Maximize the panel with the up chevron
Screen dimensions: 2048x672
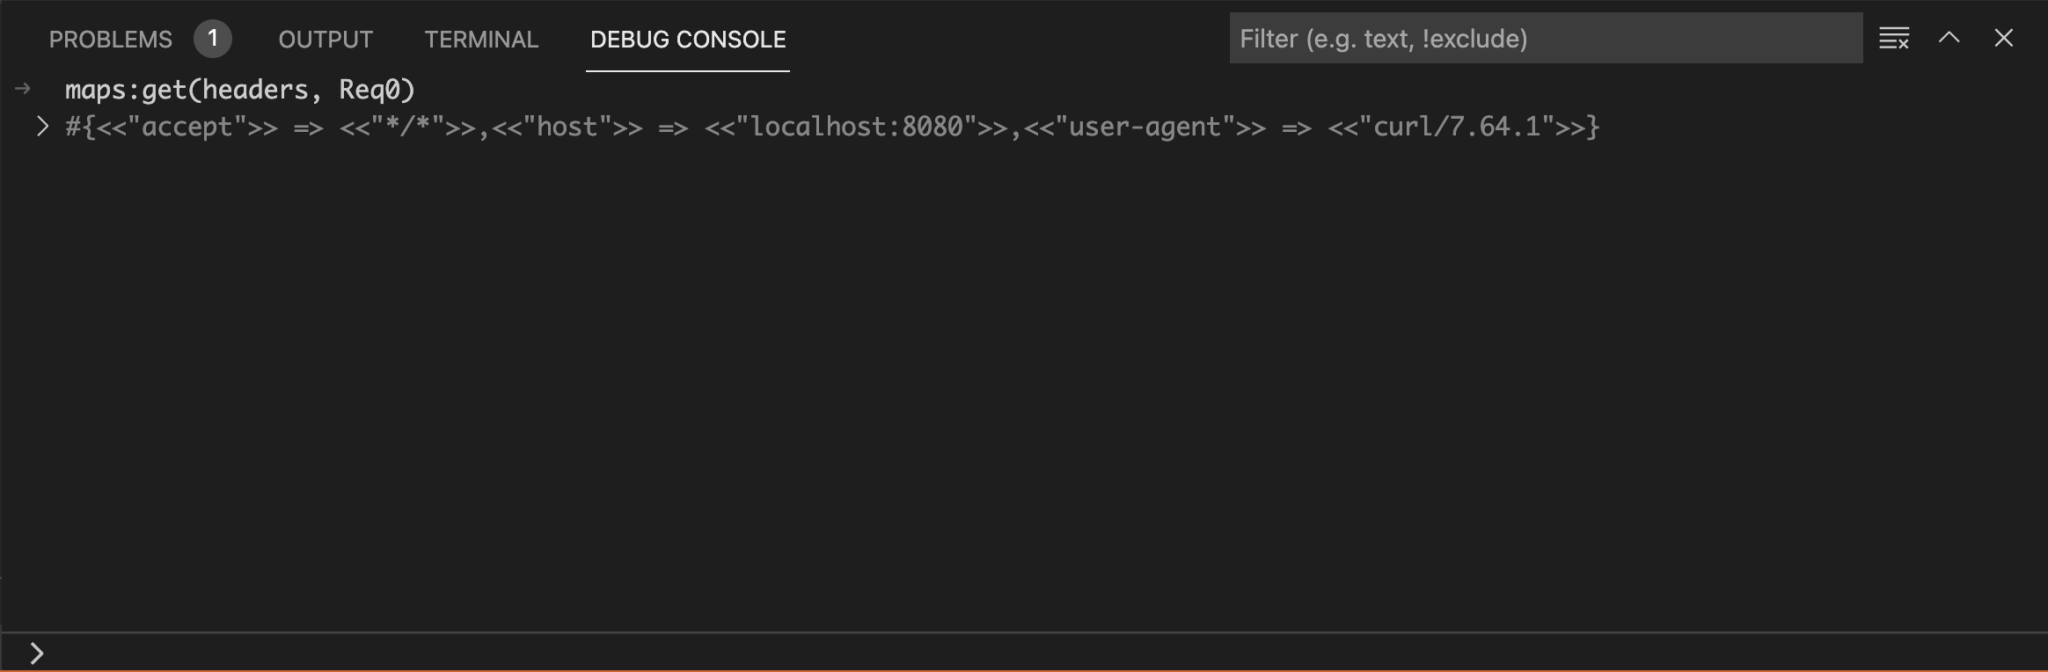1948,38
